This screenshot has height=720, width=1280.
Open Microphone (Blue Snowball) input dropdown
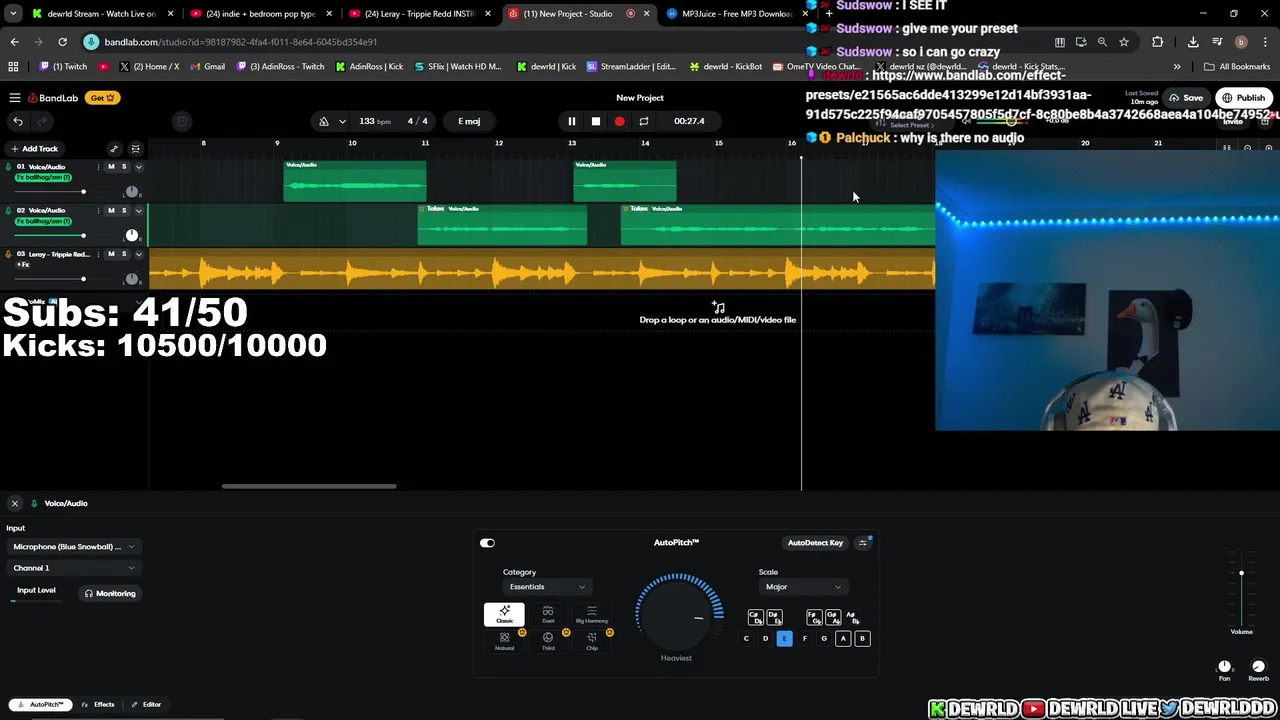pos(74,547)
